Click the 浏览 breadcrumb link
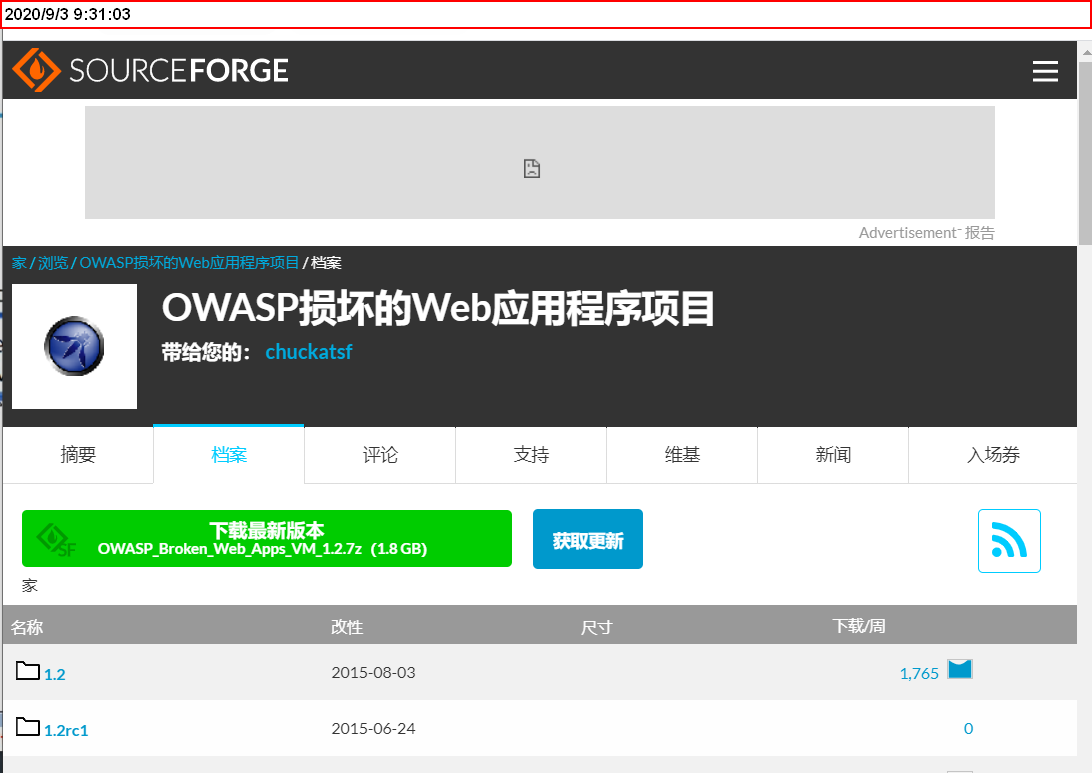This screenshot has width=1092, height=773. (53, 263)
